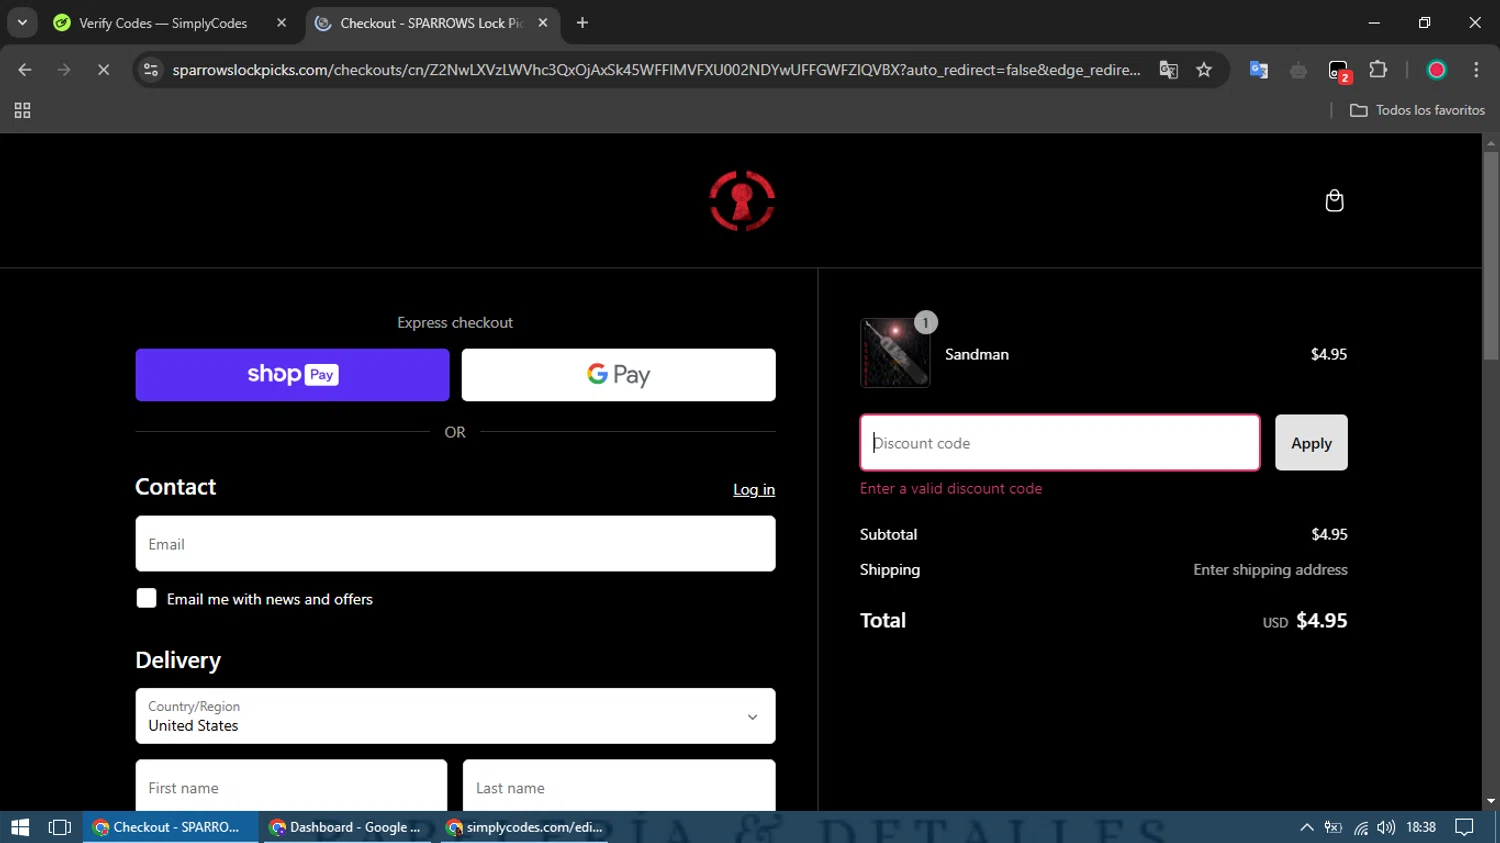Focus the First name field

[x=291, y=786]
